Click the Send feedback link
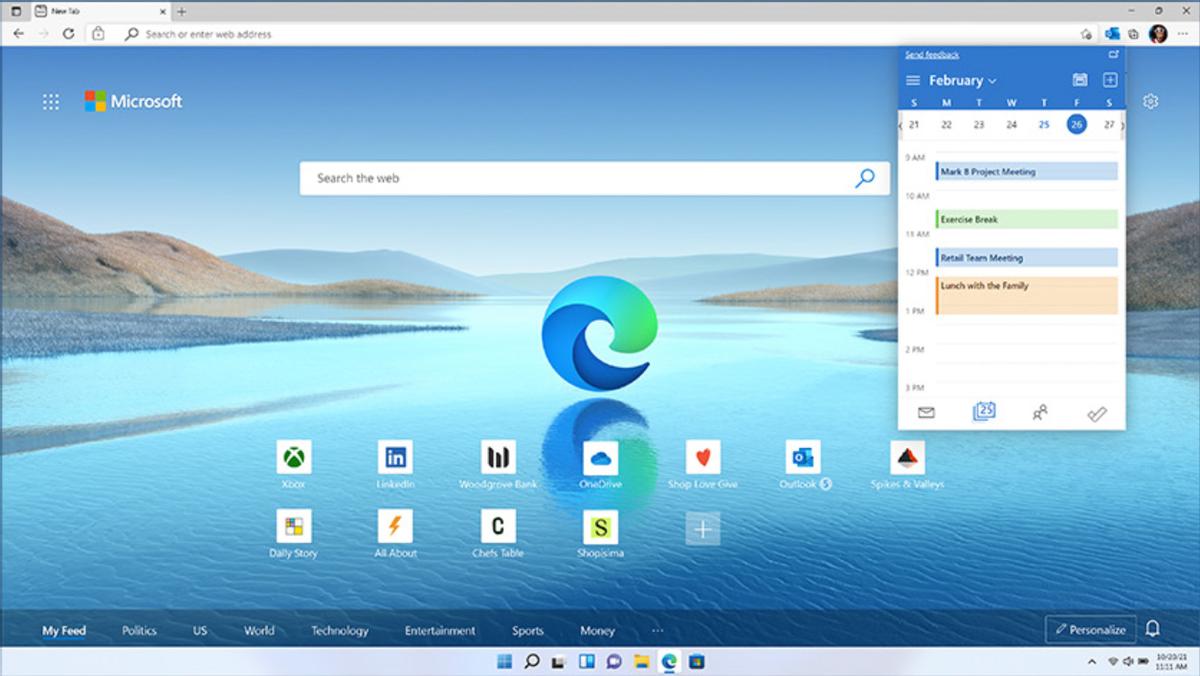Viewport: 1200px width, 676px height. (932, 55)
